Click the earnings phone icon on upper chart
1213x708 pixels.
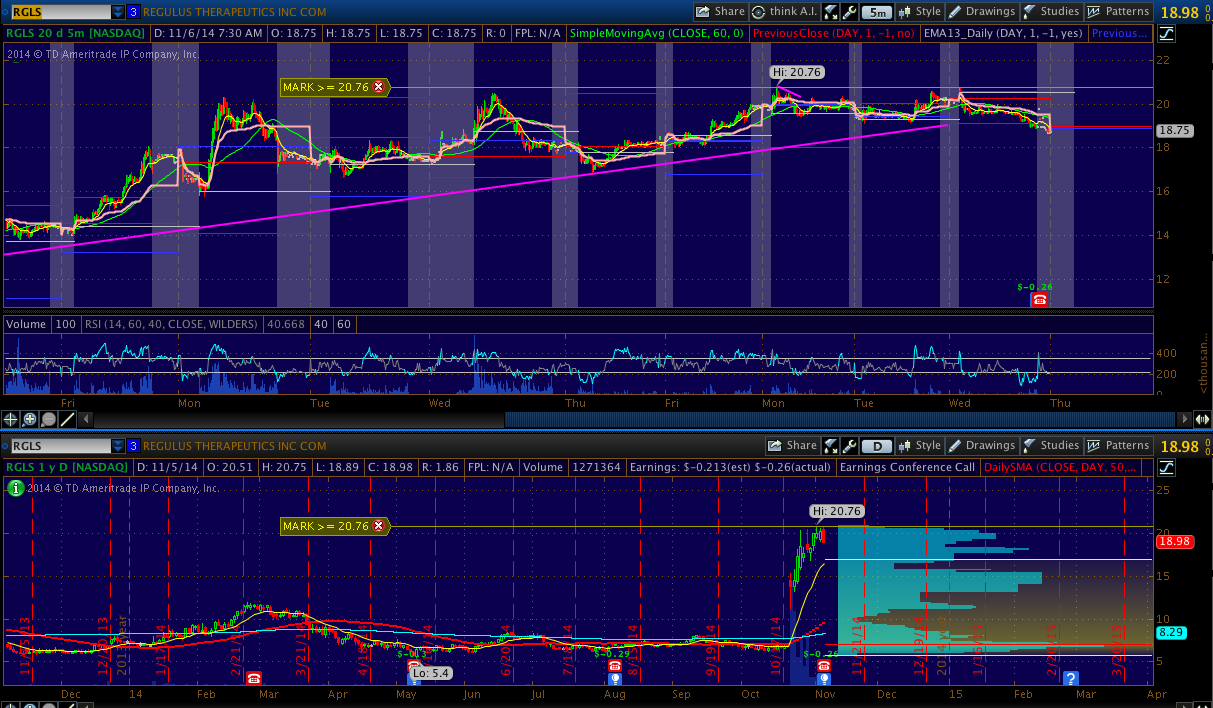(x=1039, y=299)
